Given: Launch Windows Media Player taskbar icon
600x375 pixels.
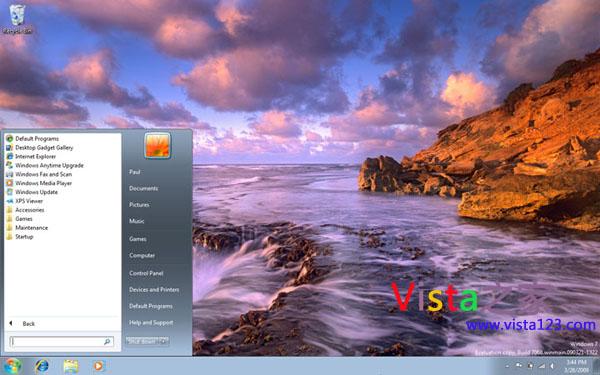Looking at the screenshot, I should pyautogui.click(x=98, y=366).
